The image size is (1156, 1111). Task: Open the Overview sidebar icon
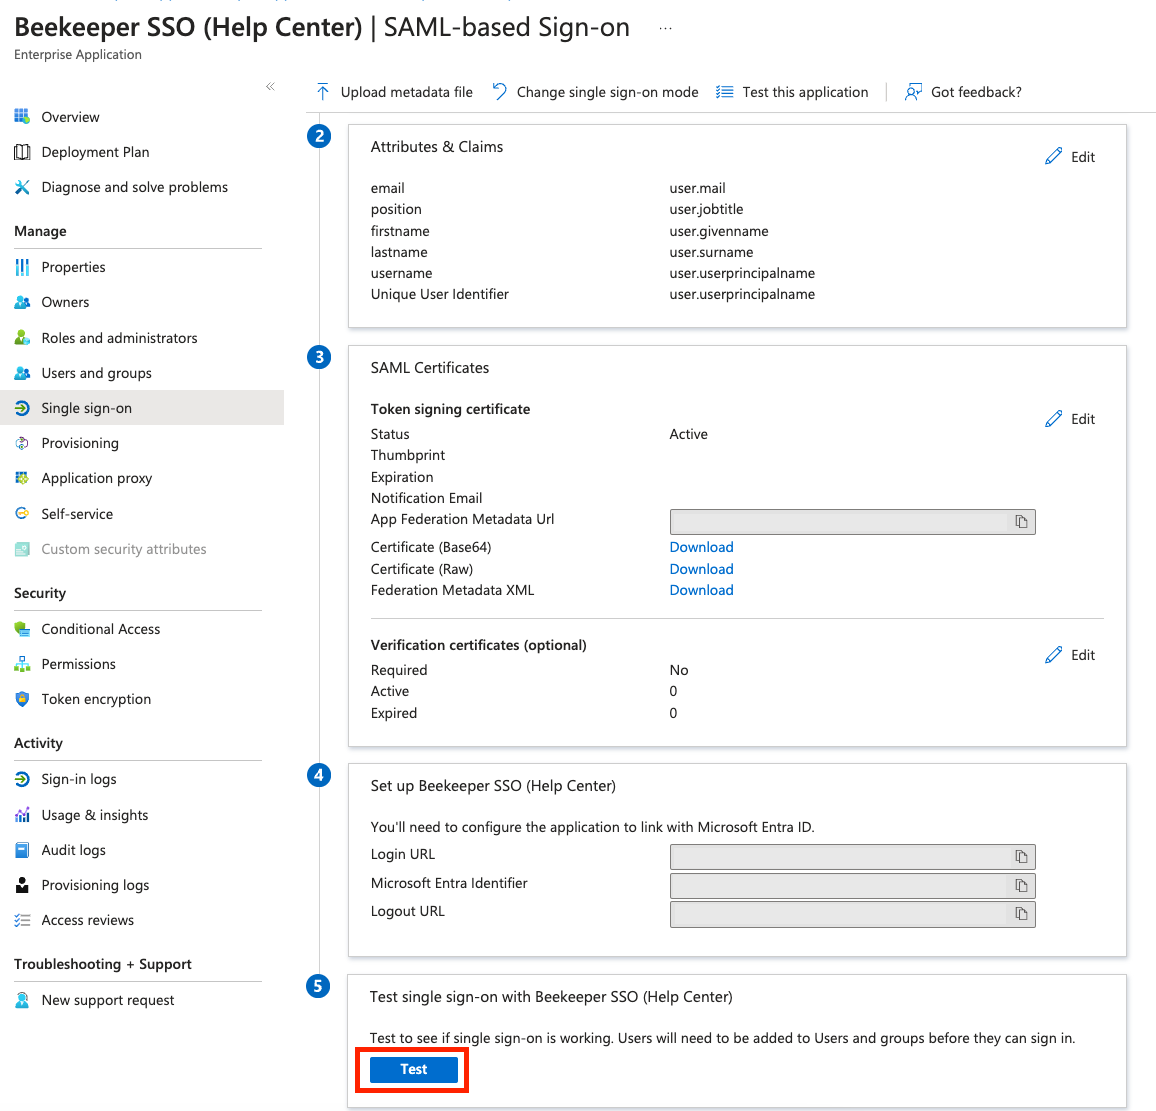point(22,116)
